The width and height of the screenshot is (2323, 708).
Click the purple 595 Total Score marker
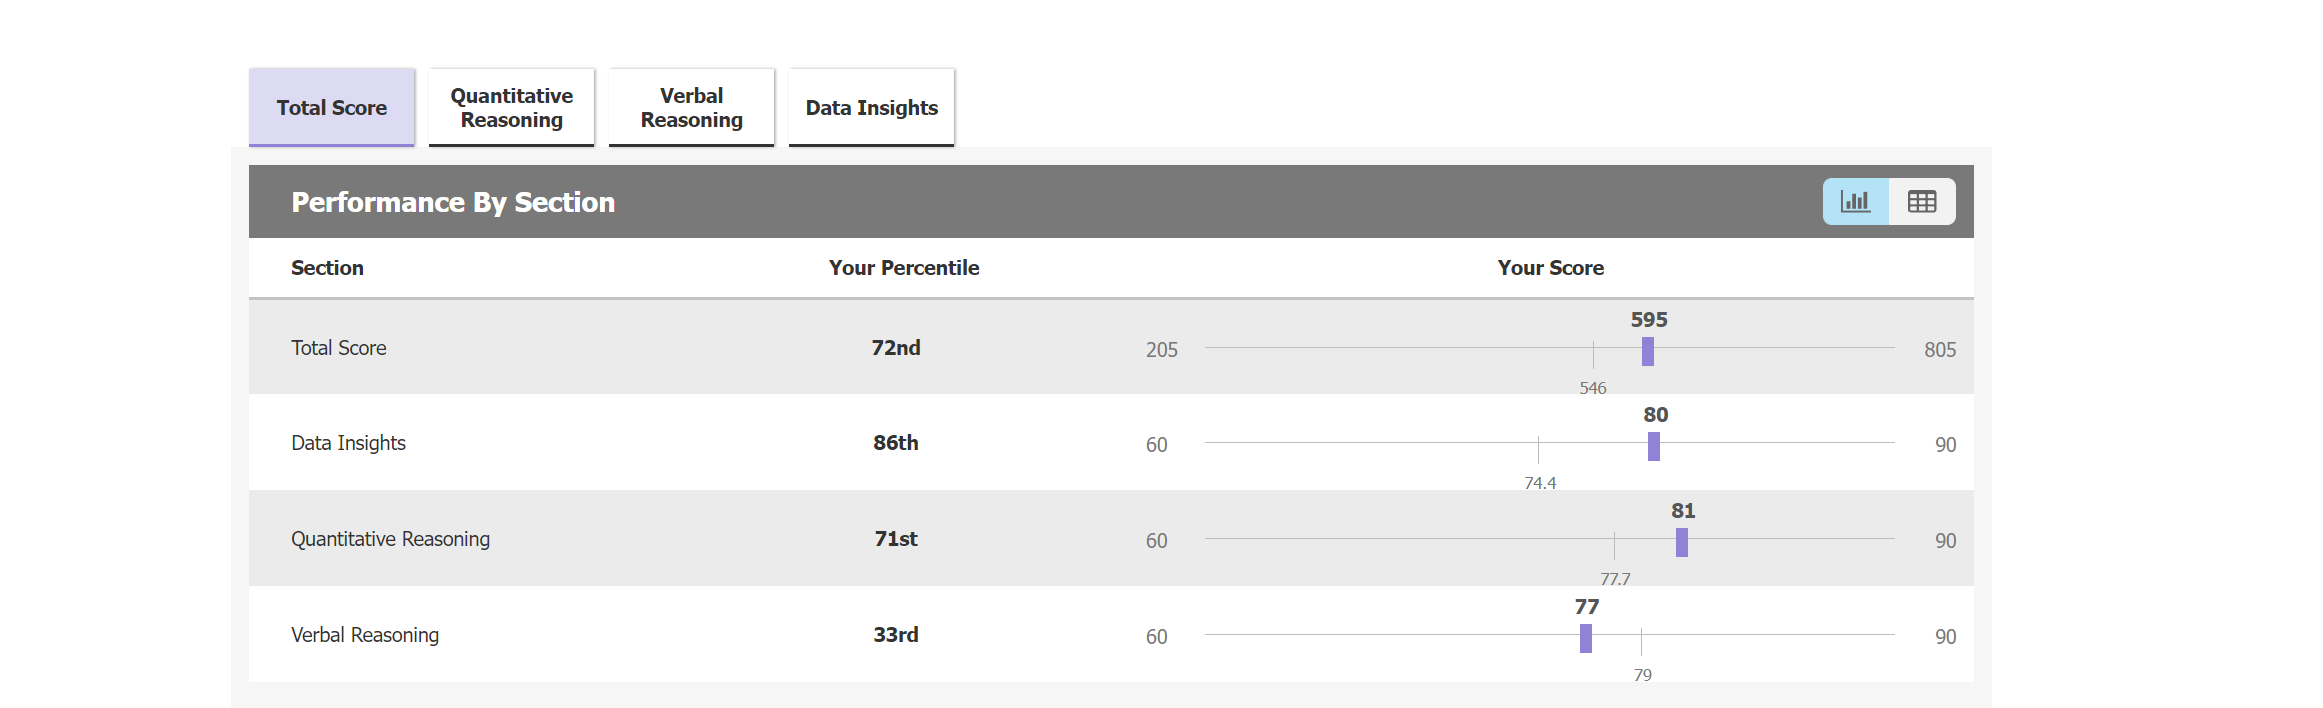tap(1648, 351)
